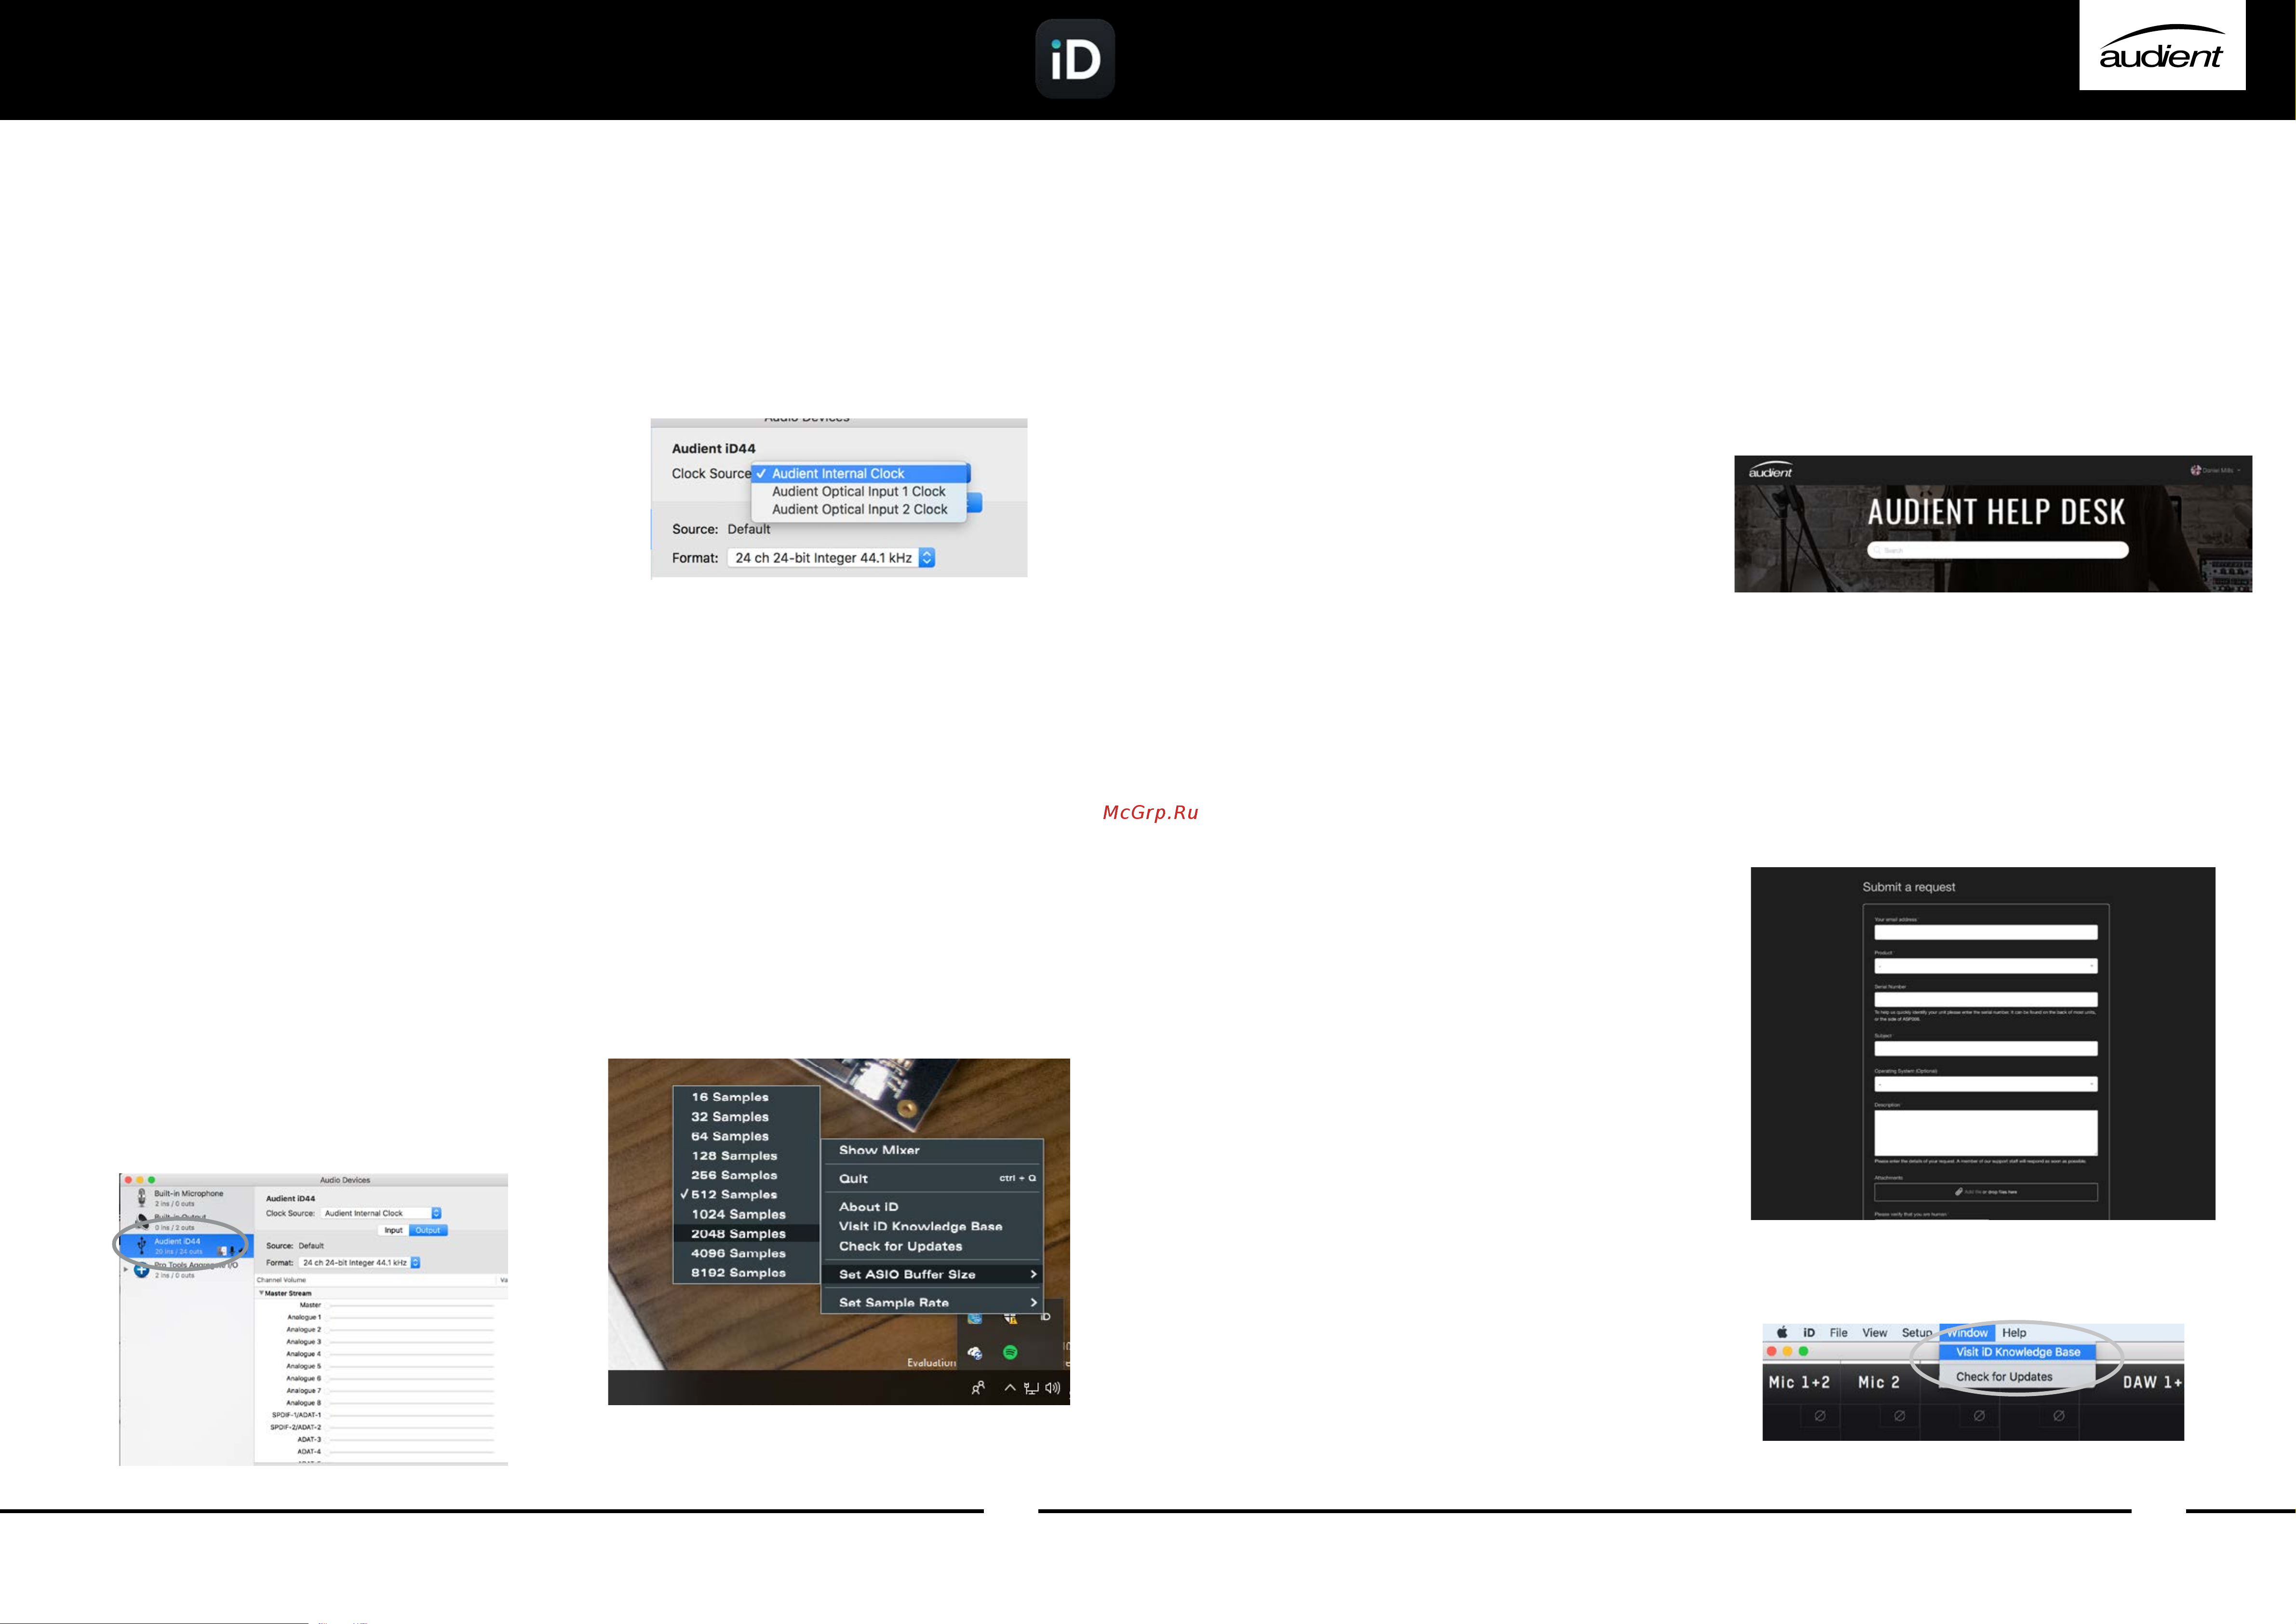Click Check for Updates in tray menu
Viewport: 2296px width, 1624px height.
click(x=932, y=1246)
